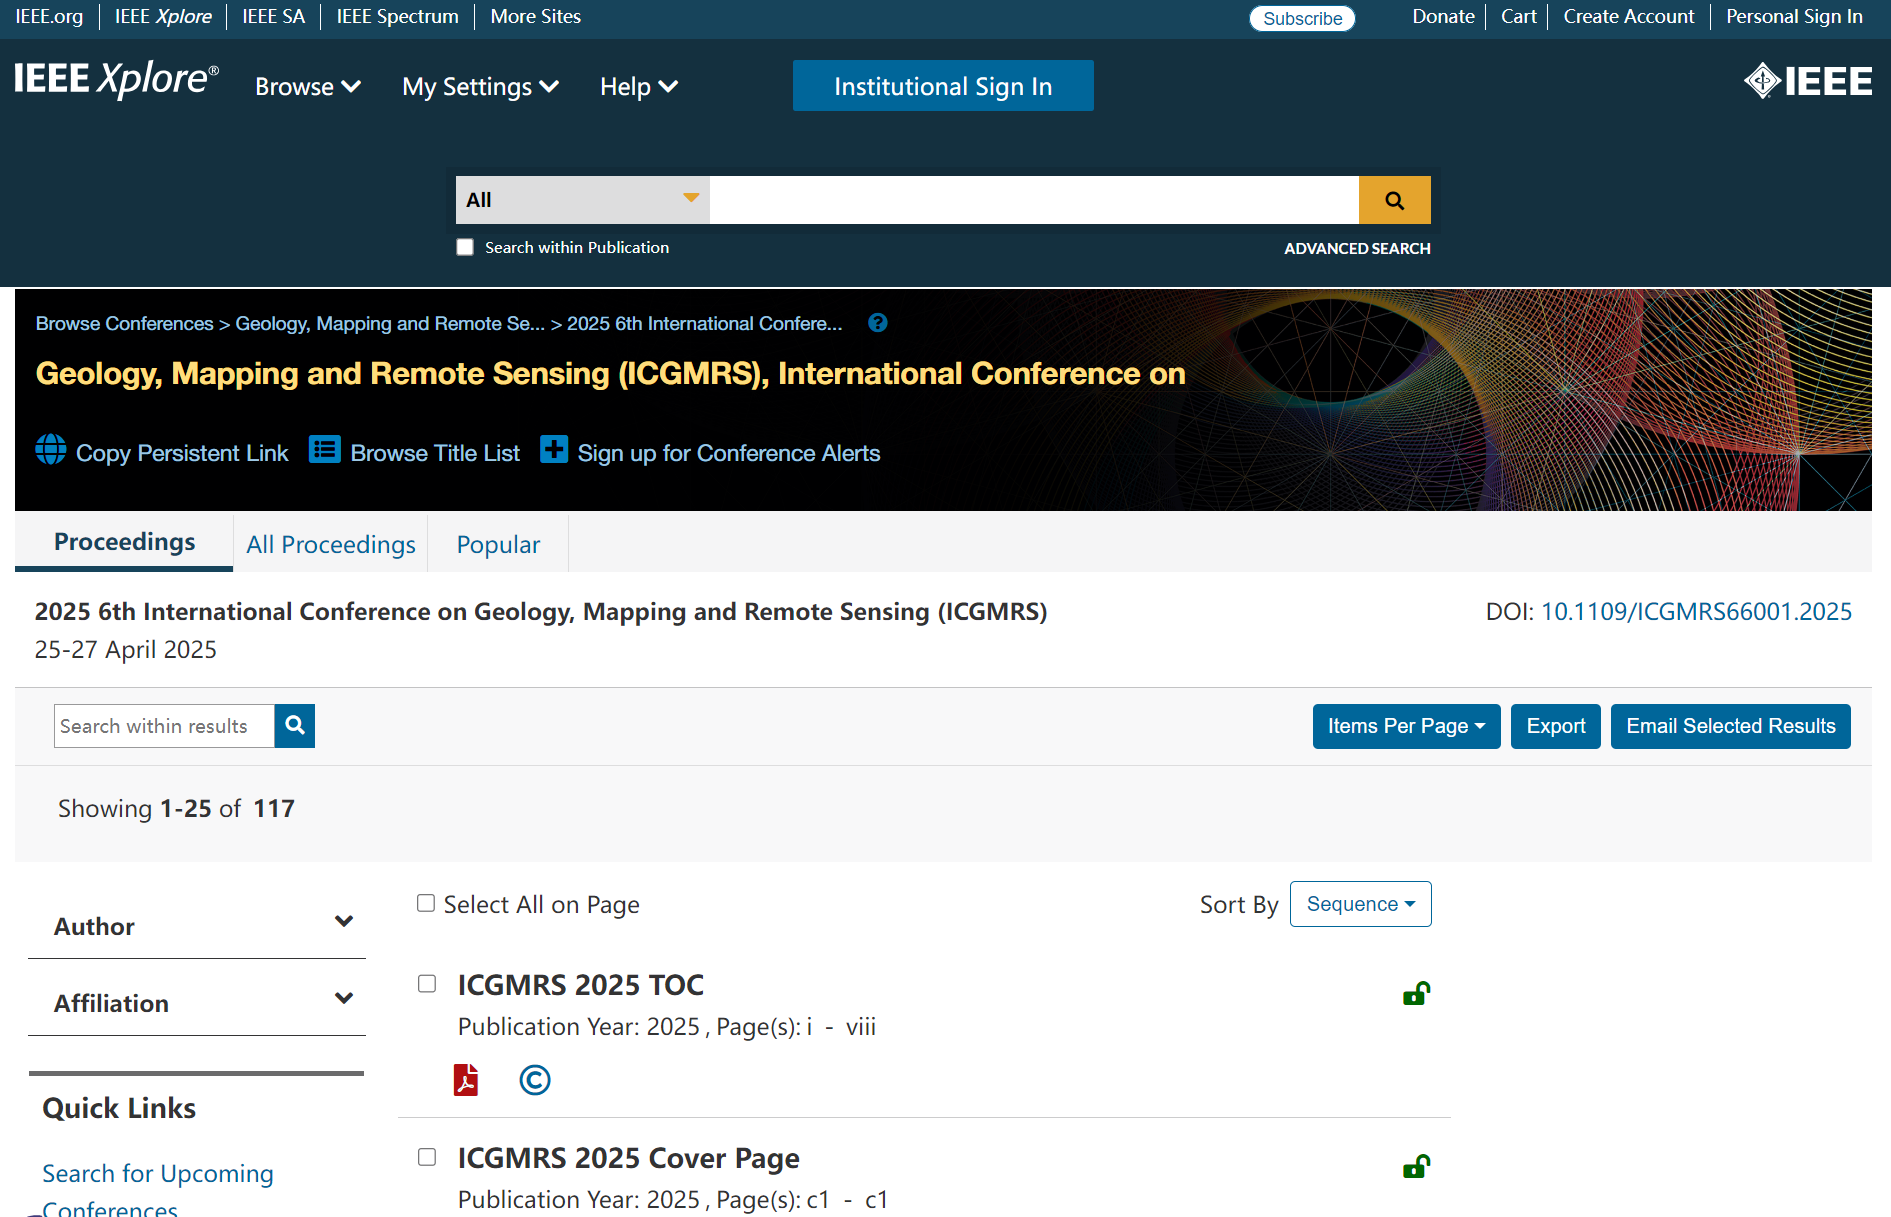Open the Sort By Sequence dropdown
The image size is (1891, 1217).
(1360, 904)
